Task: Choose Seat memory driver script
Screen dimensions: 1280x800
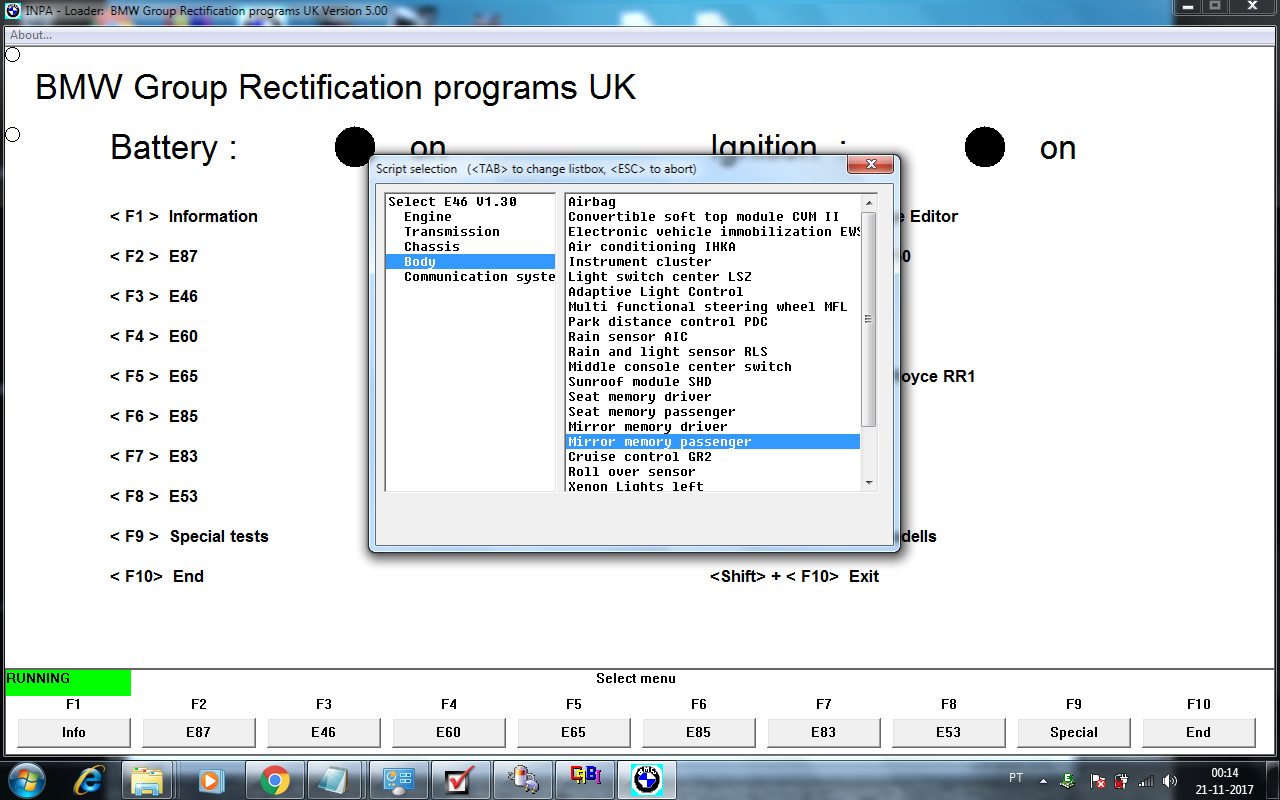Action: coord(712,397)
